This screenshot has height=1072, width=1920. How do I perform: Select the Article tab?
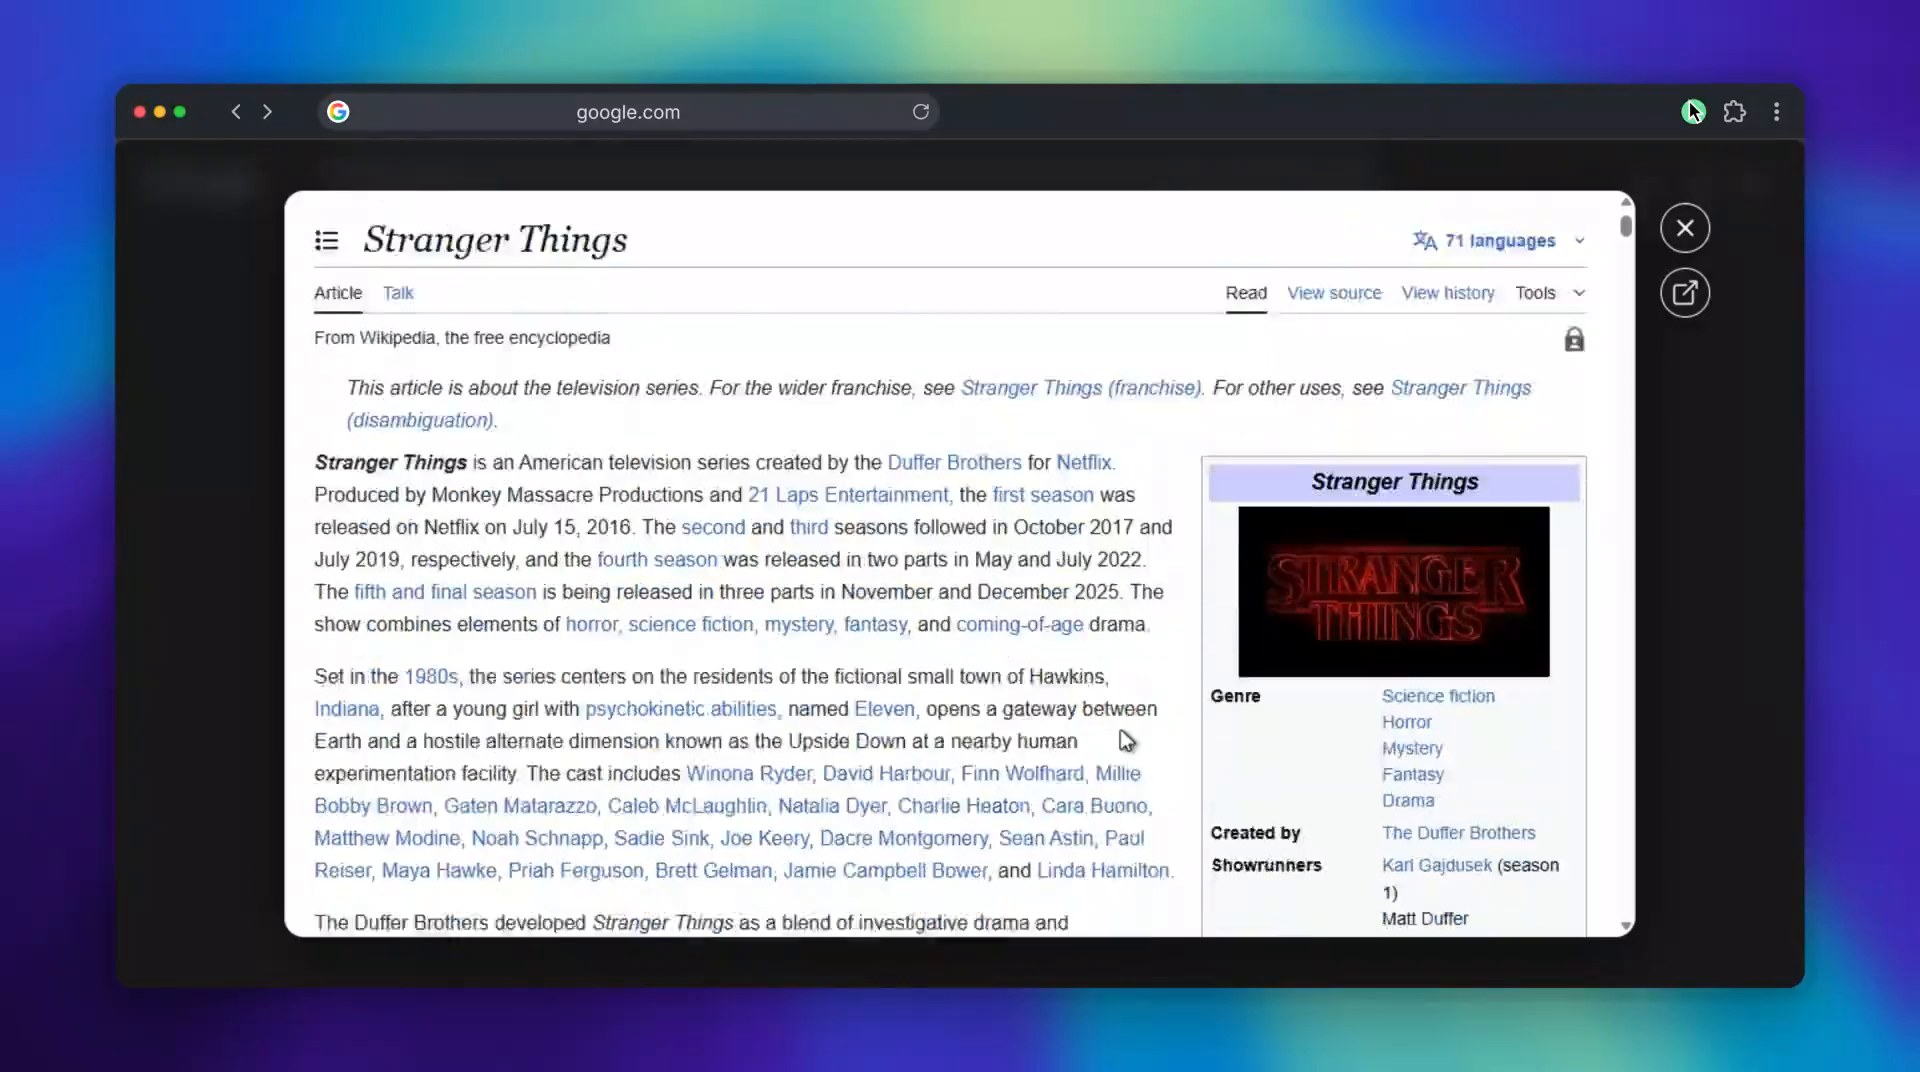point(338,293)
